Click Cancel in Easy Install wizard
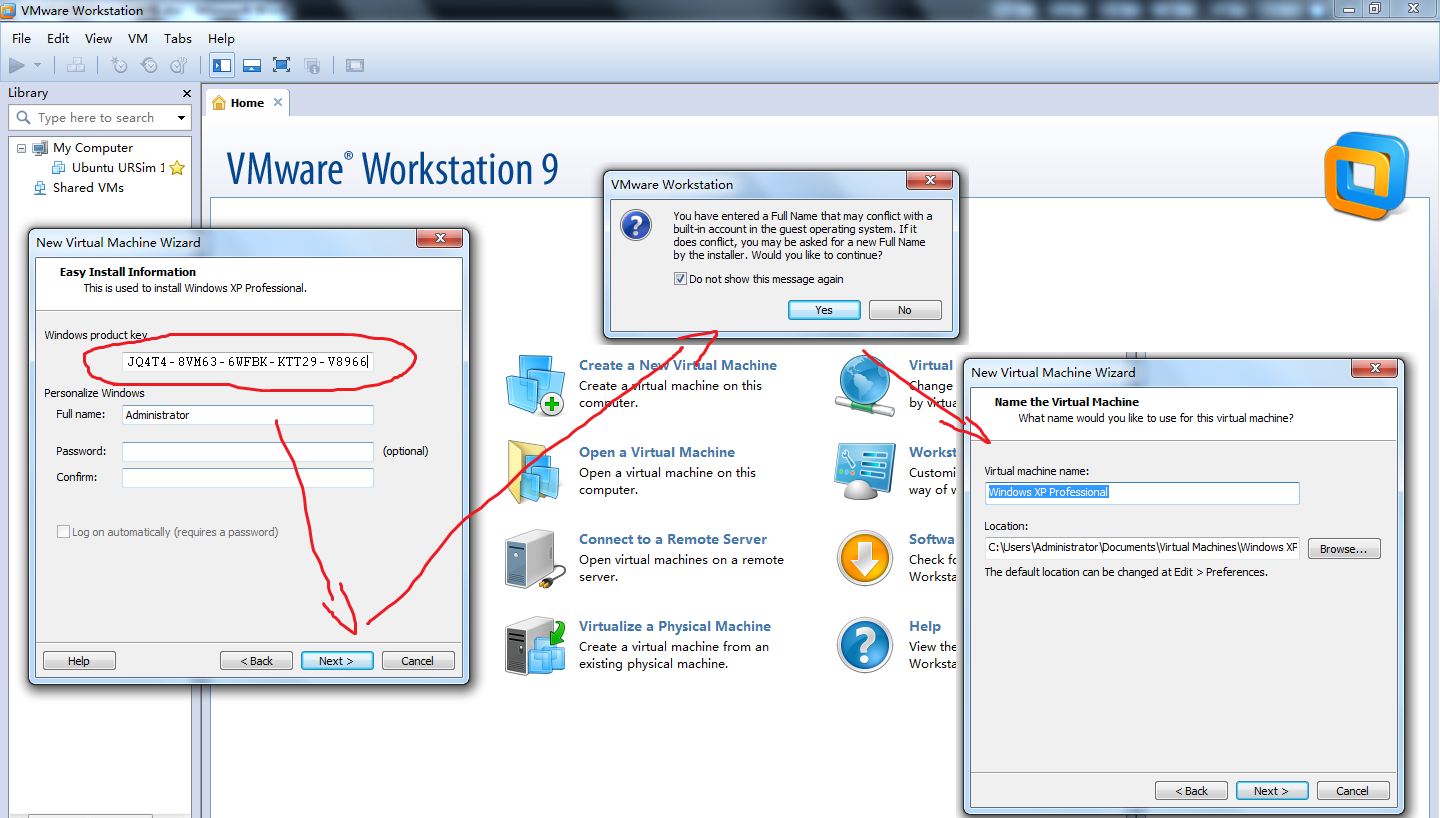 (x=418, y=661)
